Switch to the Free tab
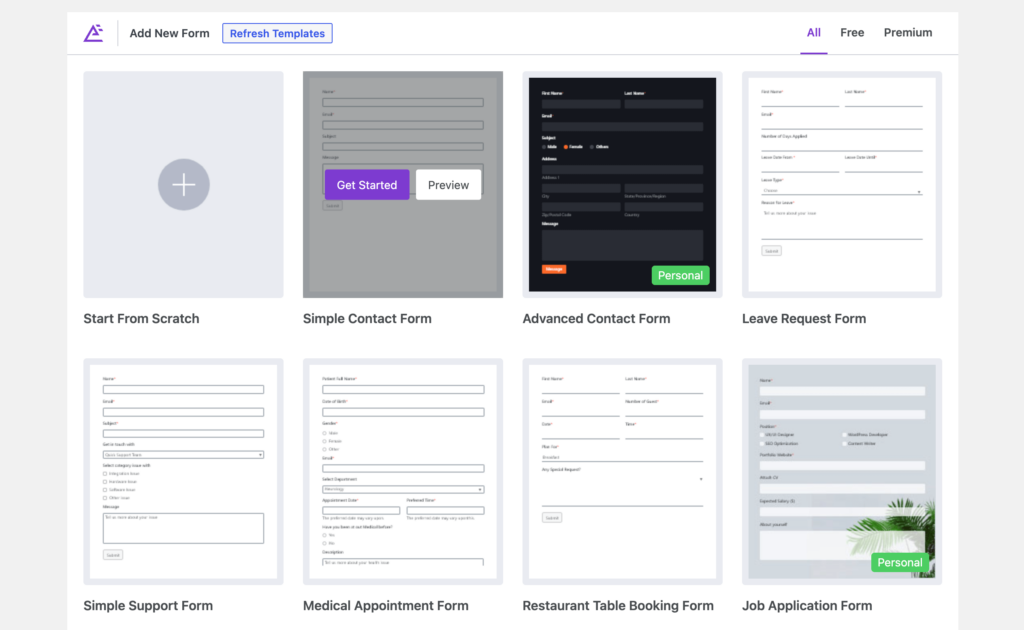Viewport: 1024px width, 630px height. [x=852, y=32]
